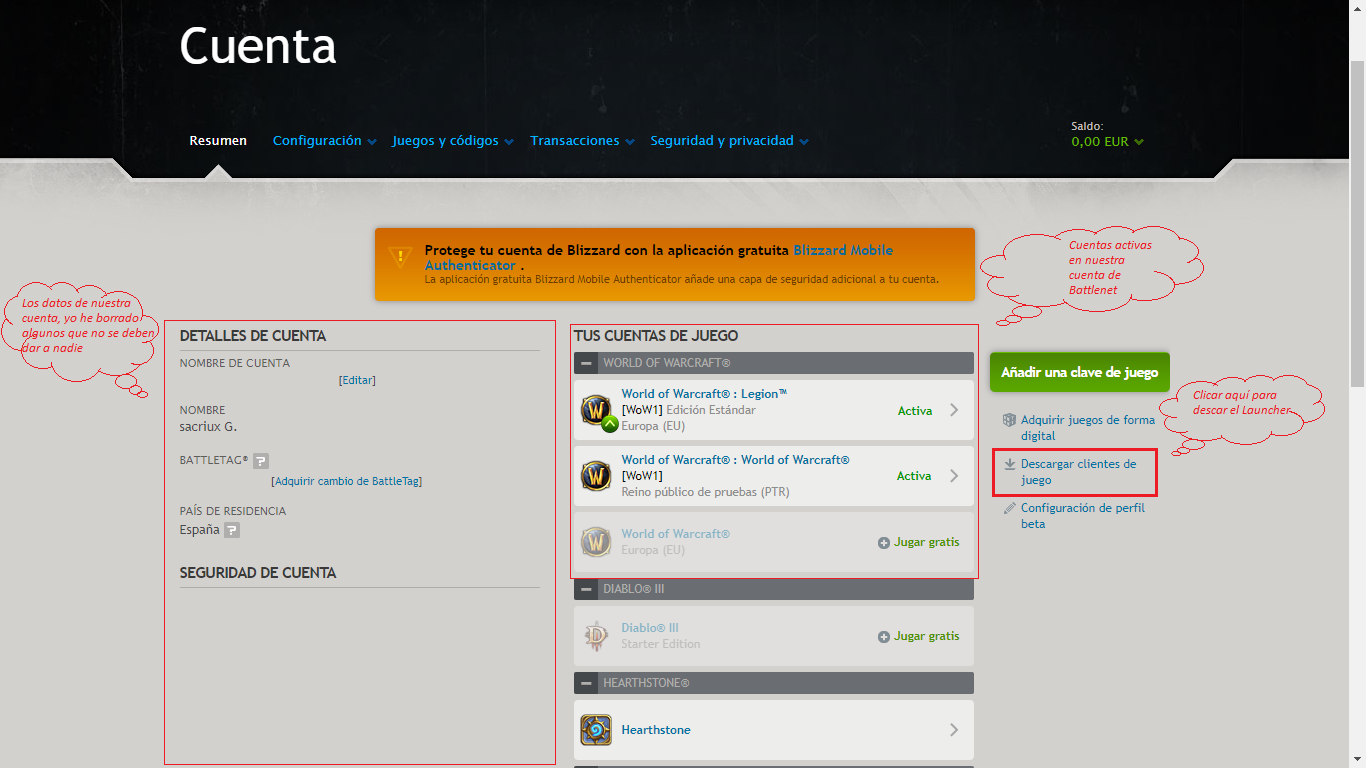
Task: Click the Hearthstone game icon
Action: [596, 730]
